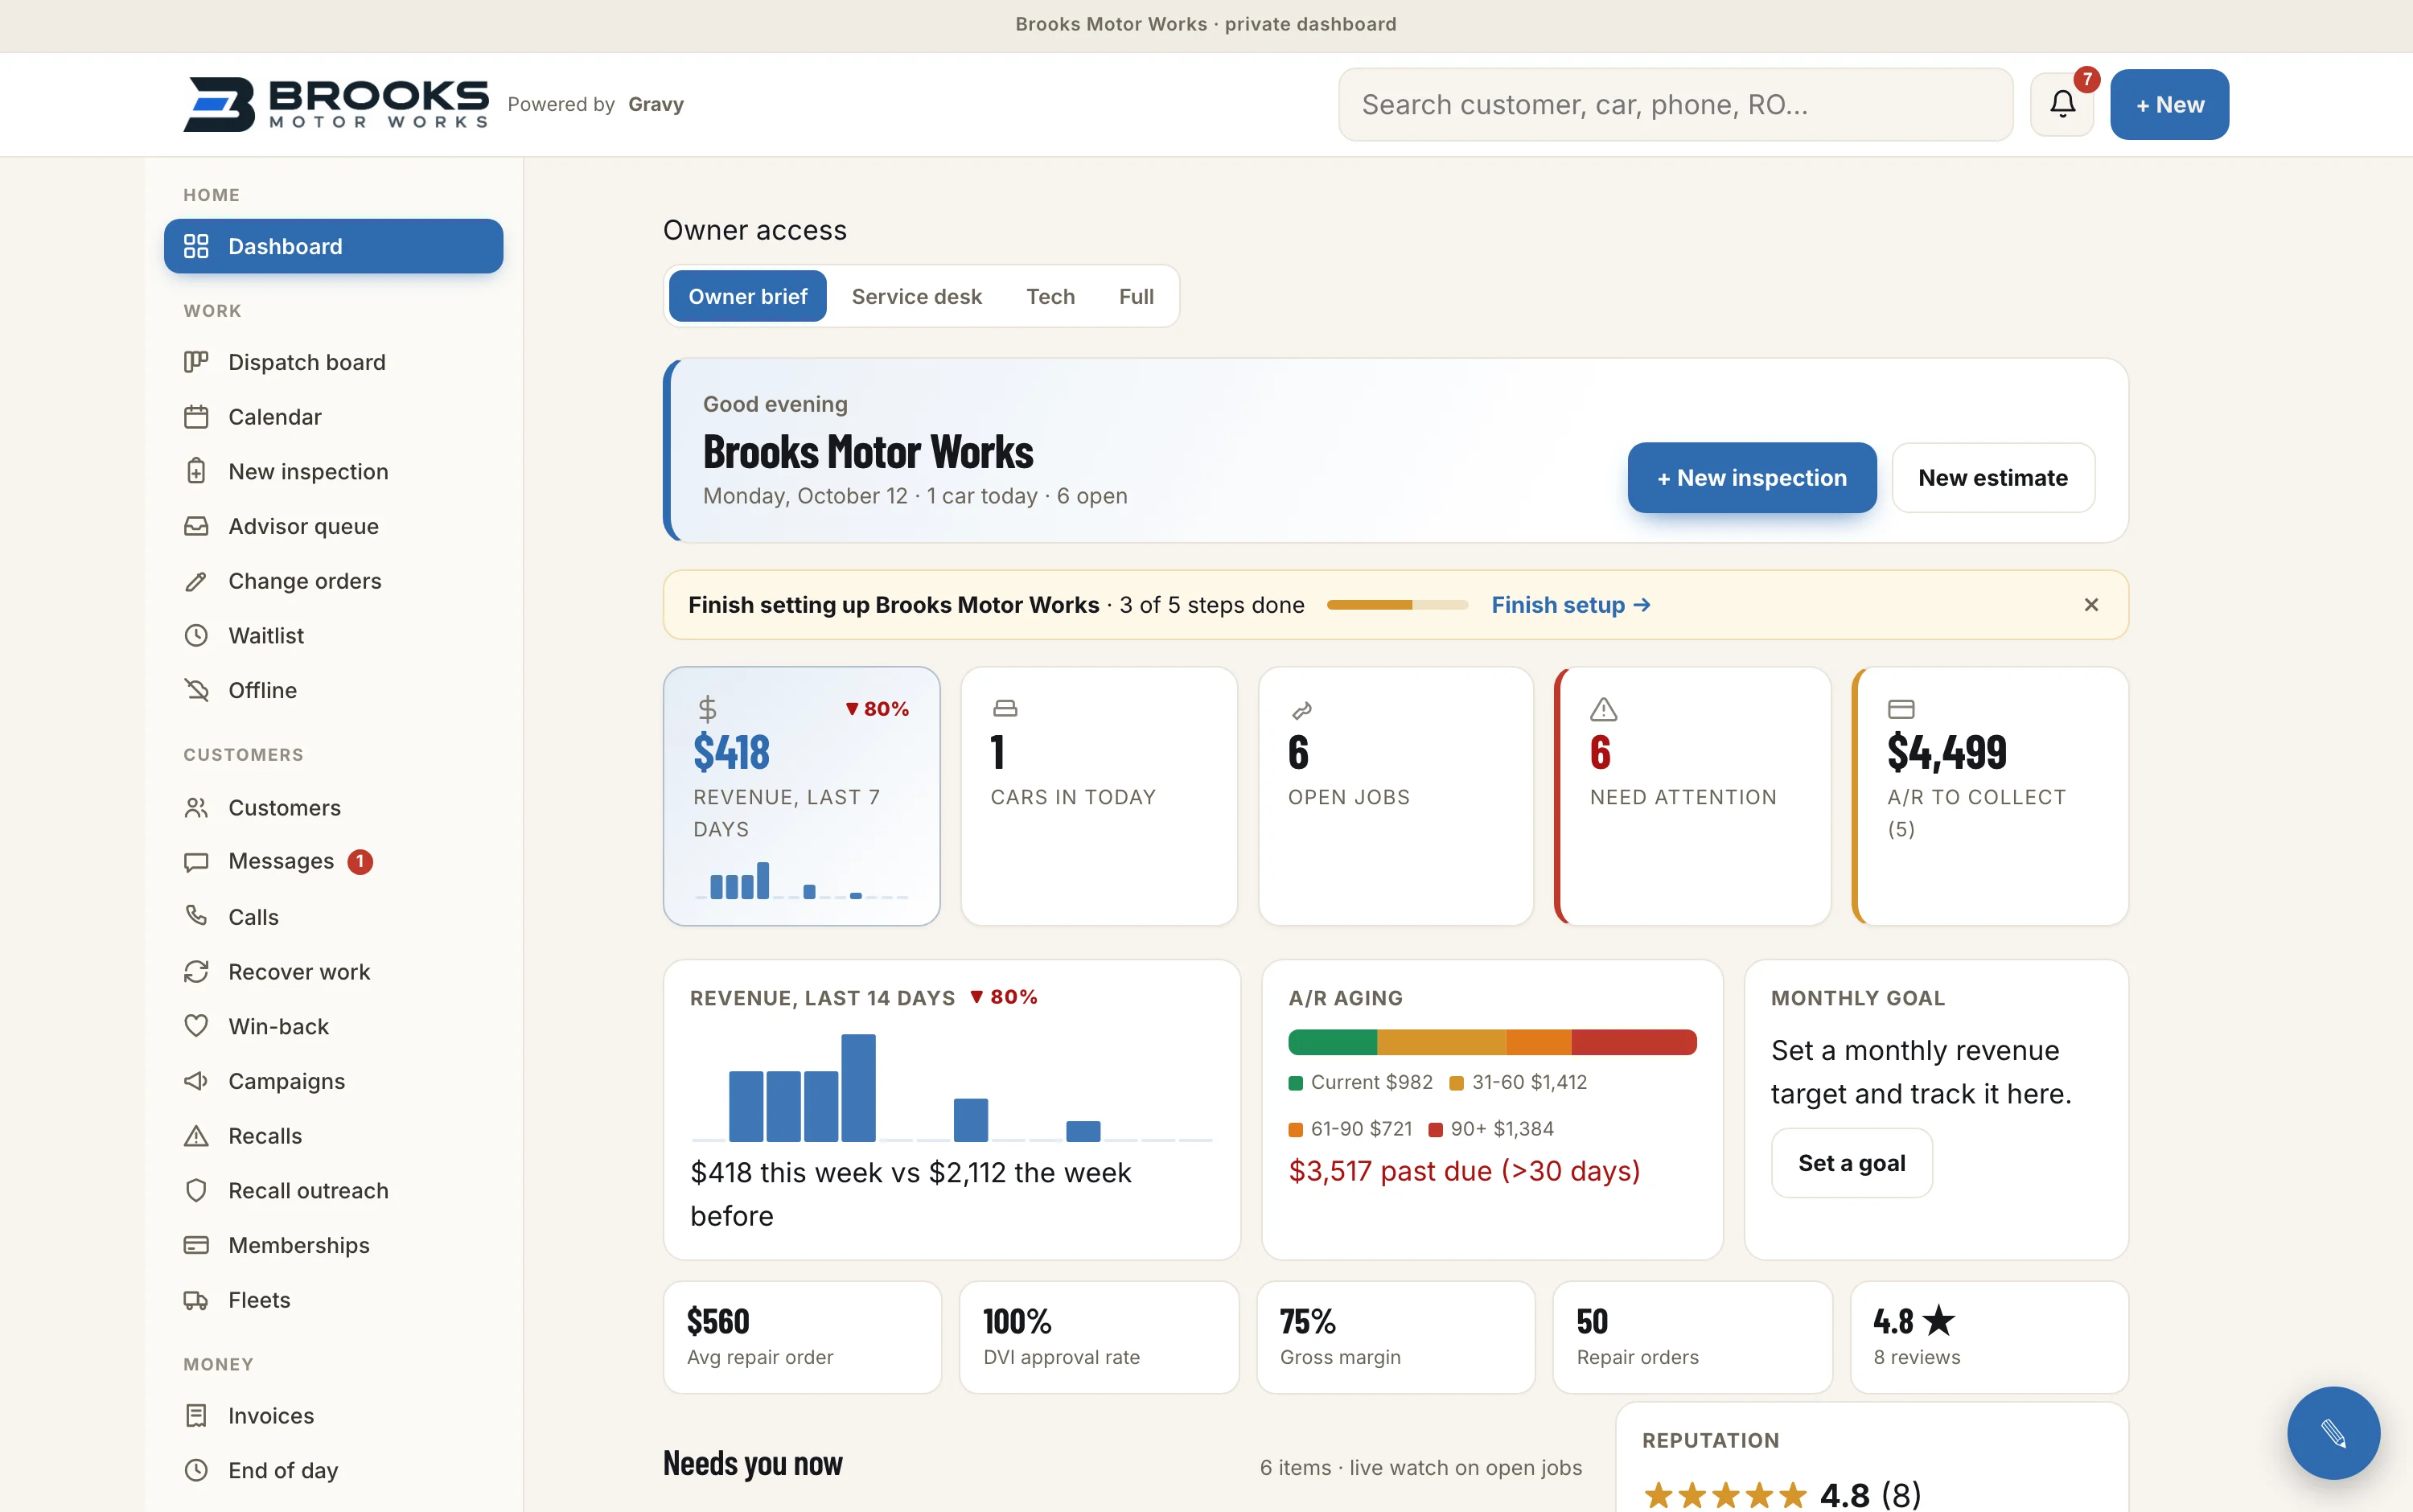The height and width of the screenshot is (1512, 2413).
Task: Click the Brooks Motor Works logo
Action: click(x=336, y=104)
